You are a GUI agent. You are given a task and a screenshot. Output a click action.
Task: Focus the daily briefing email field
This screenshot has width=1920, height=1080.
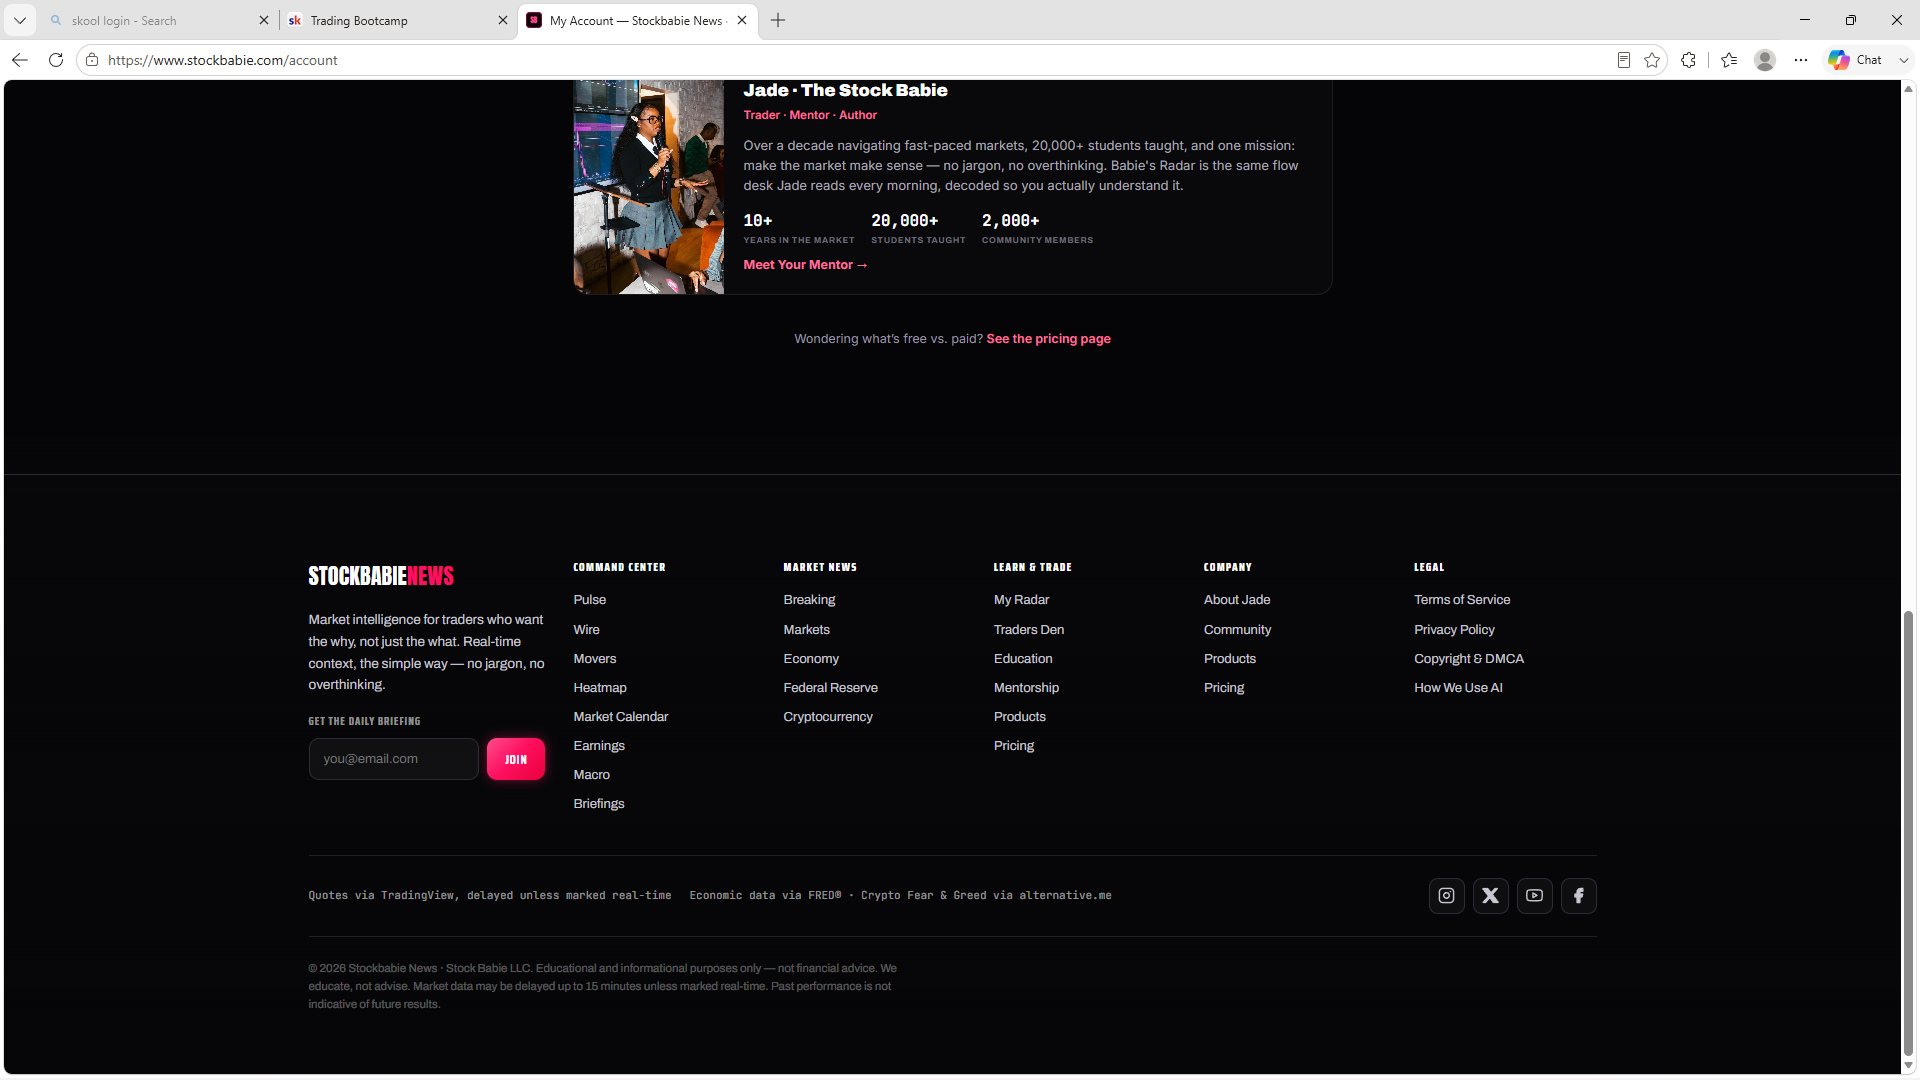pyautogui.click(x=394, y=759)
